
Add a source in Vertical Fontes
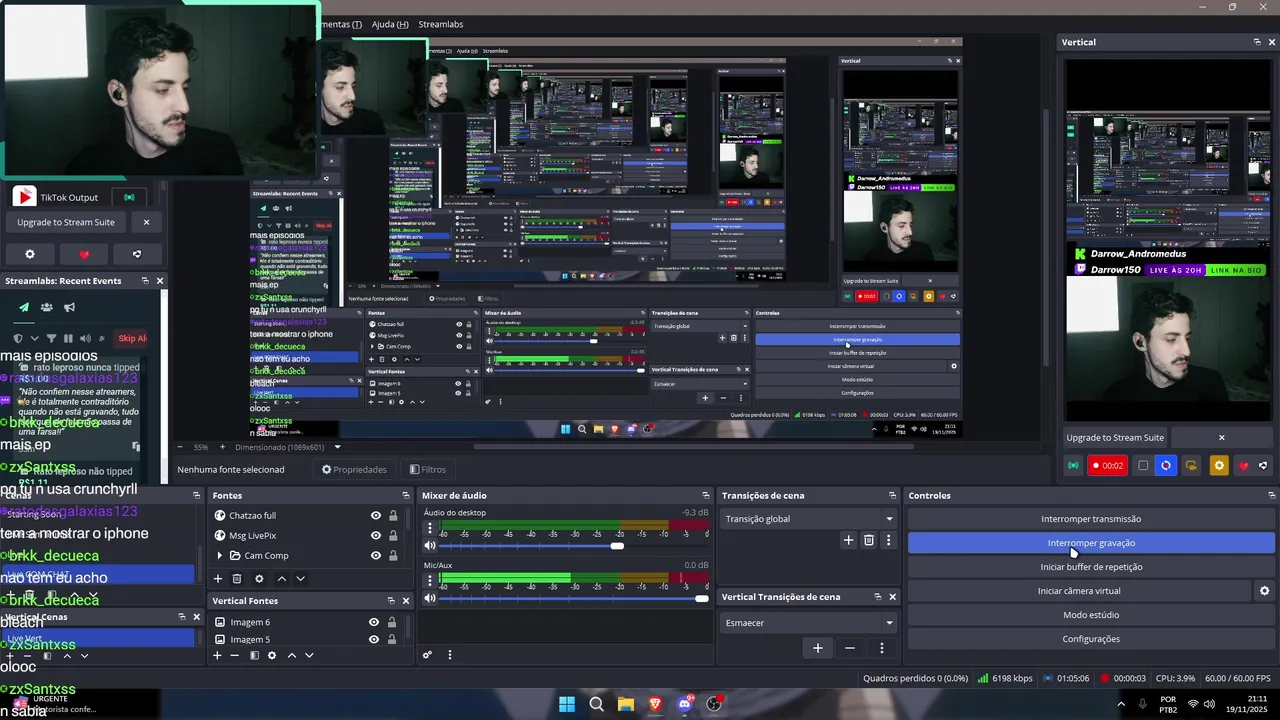[x=217, y=655]
